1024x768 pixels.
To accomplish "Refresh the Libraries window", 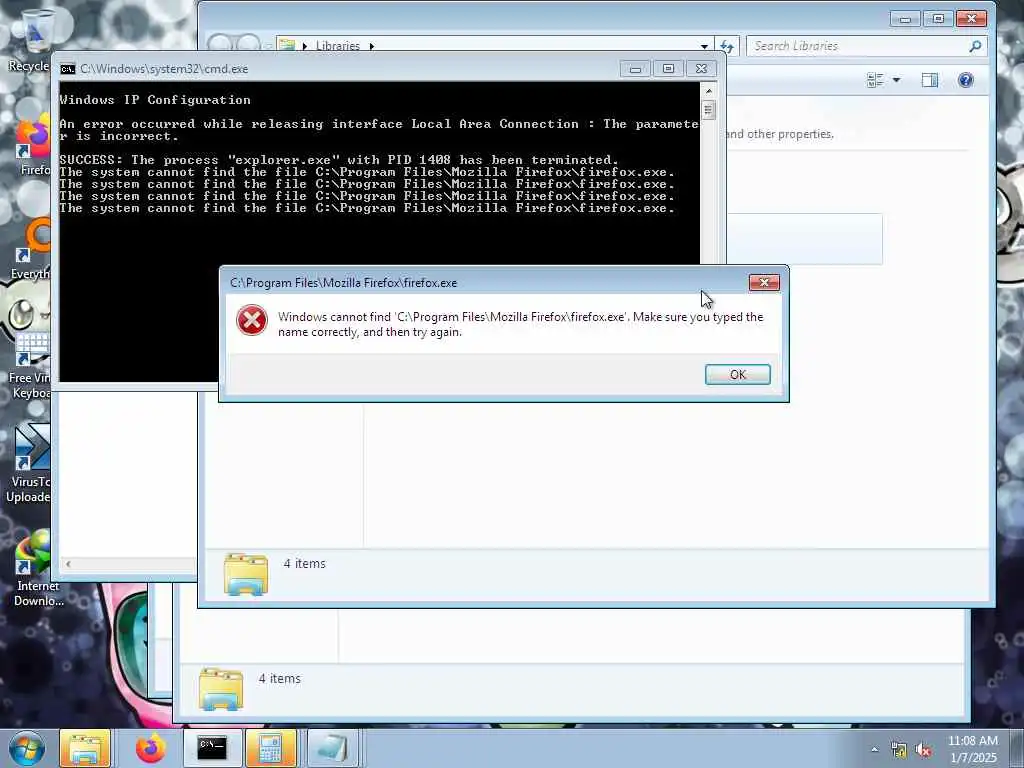I will point(727,46).
